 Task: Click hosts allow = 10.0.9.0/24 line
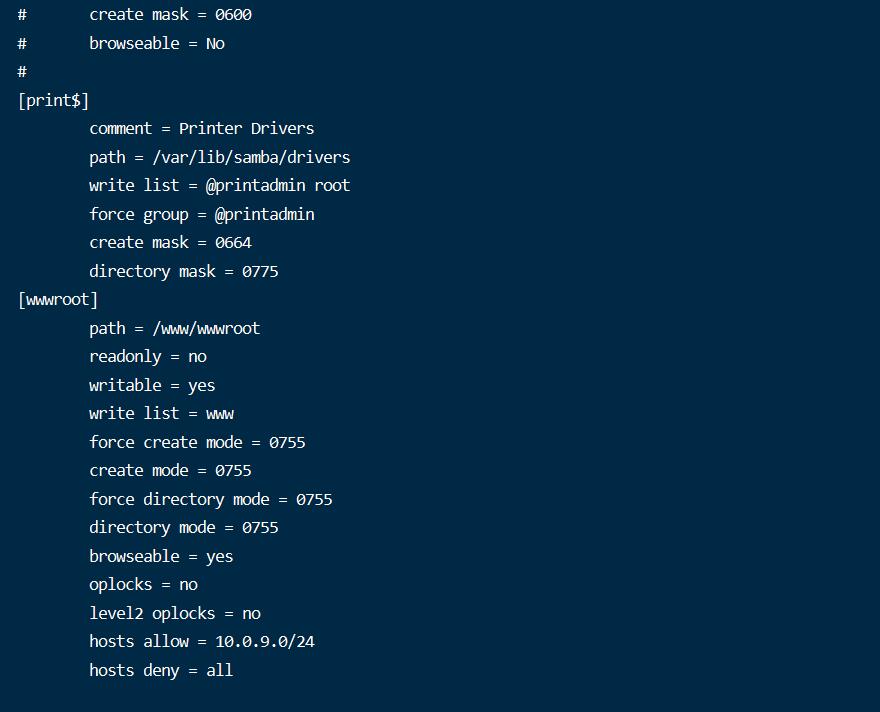pyautogui.click(x=201, y=641)
